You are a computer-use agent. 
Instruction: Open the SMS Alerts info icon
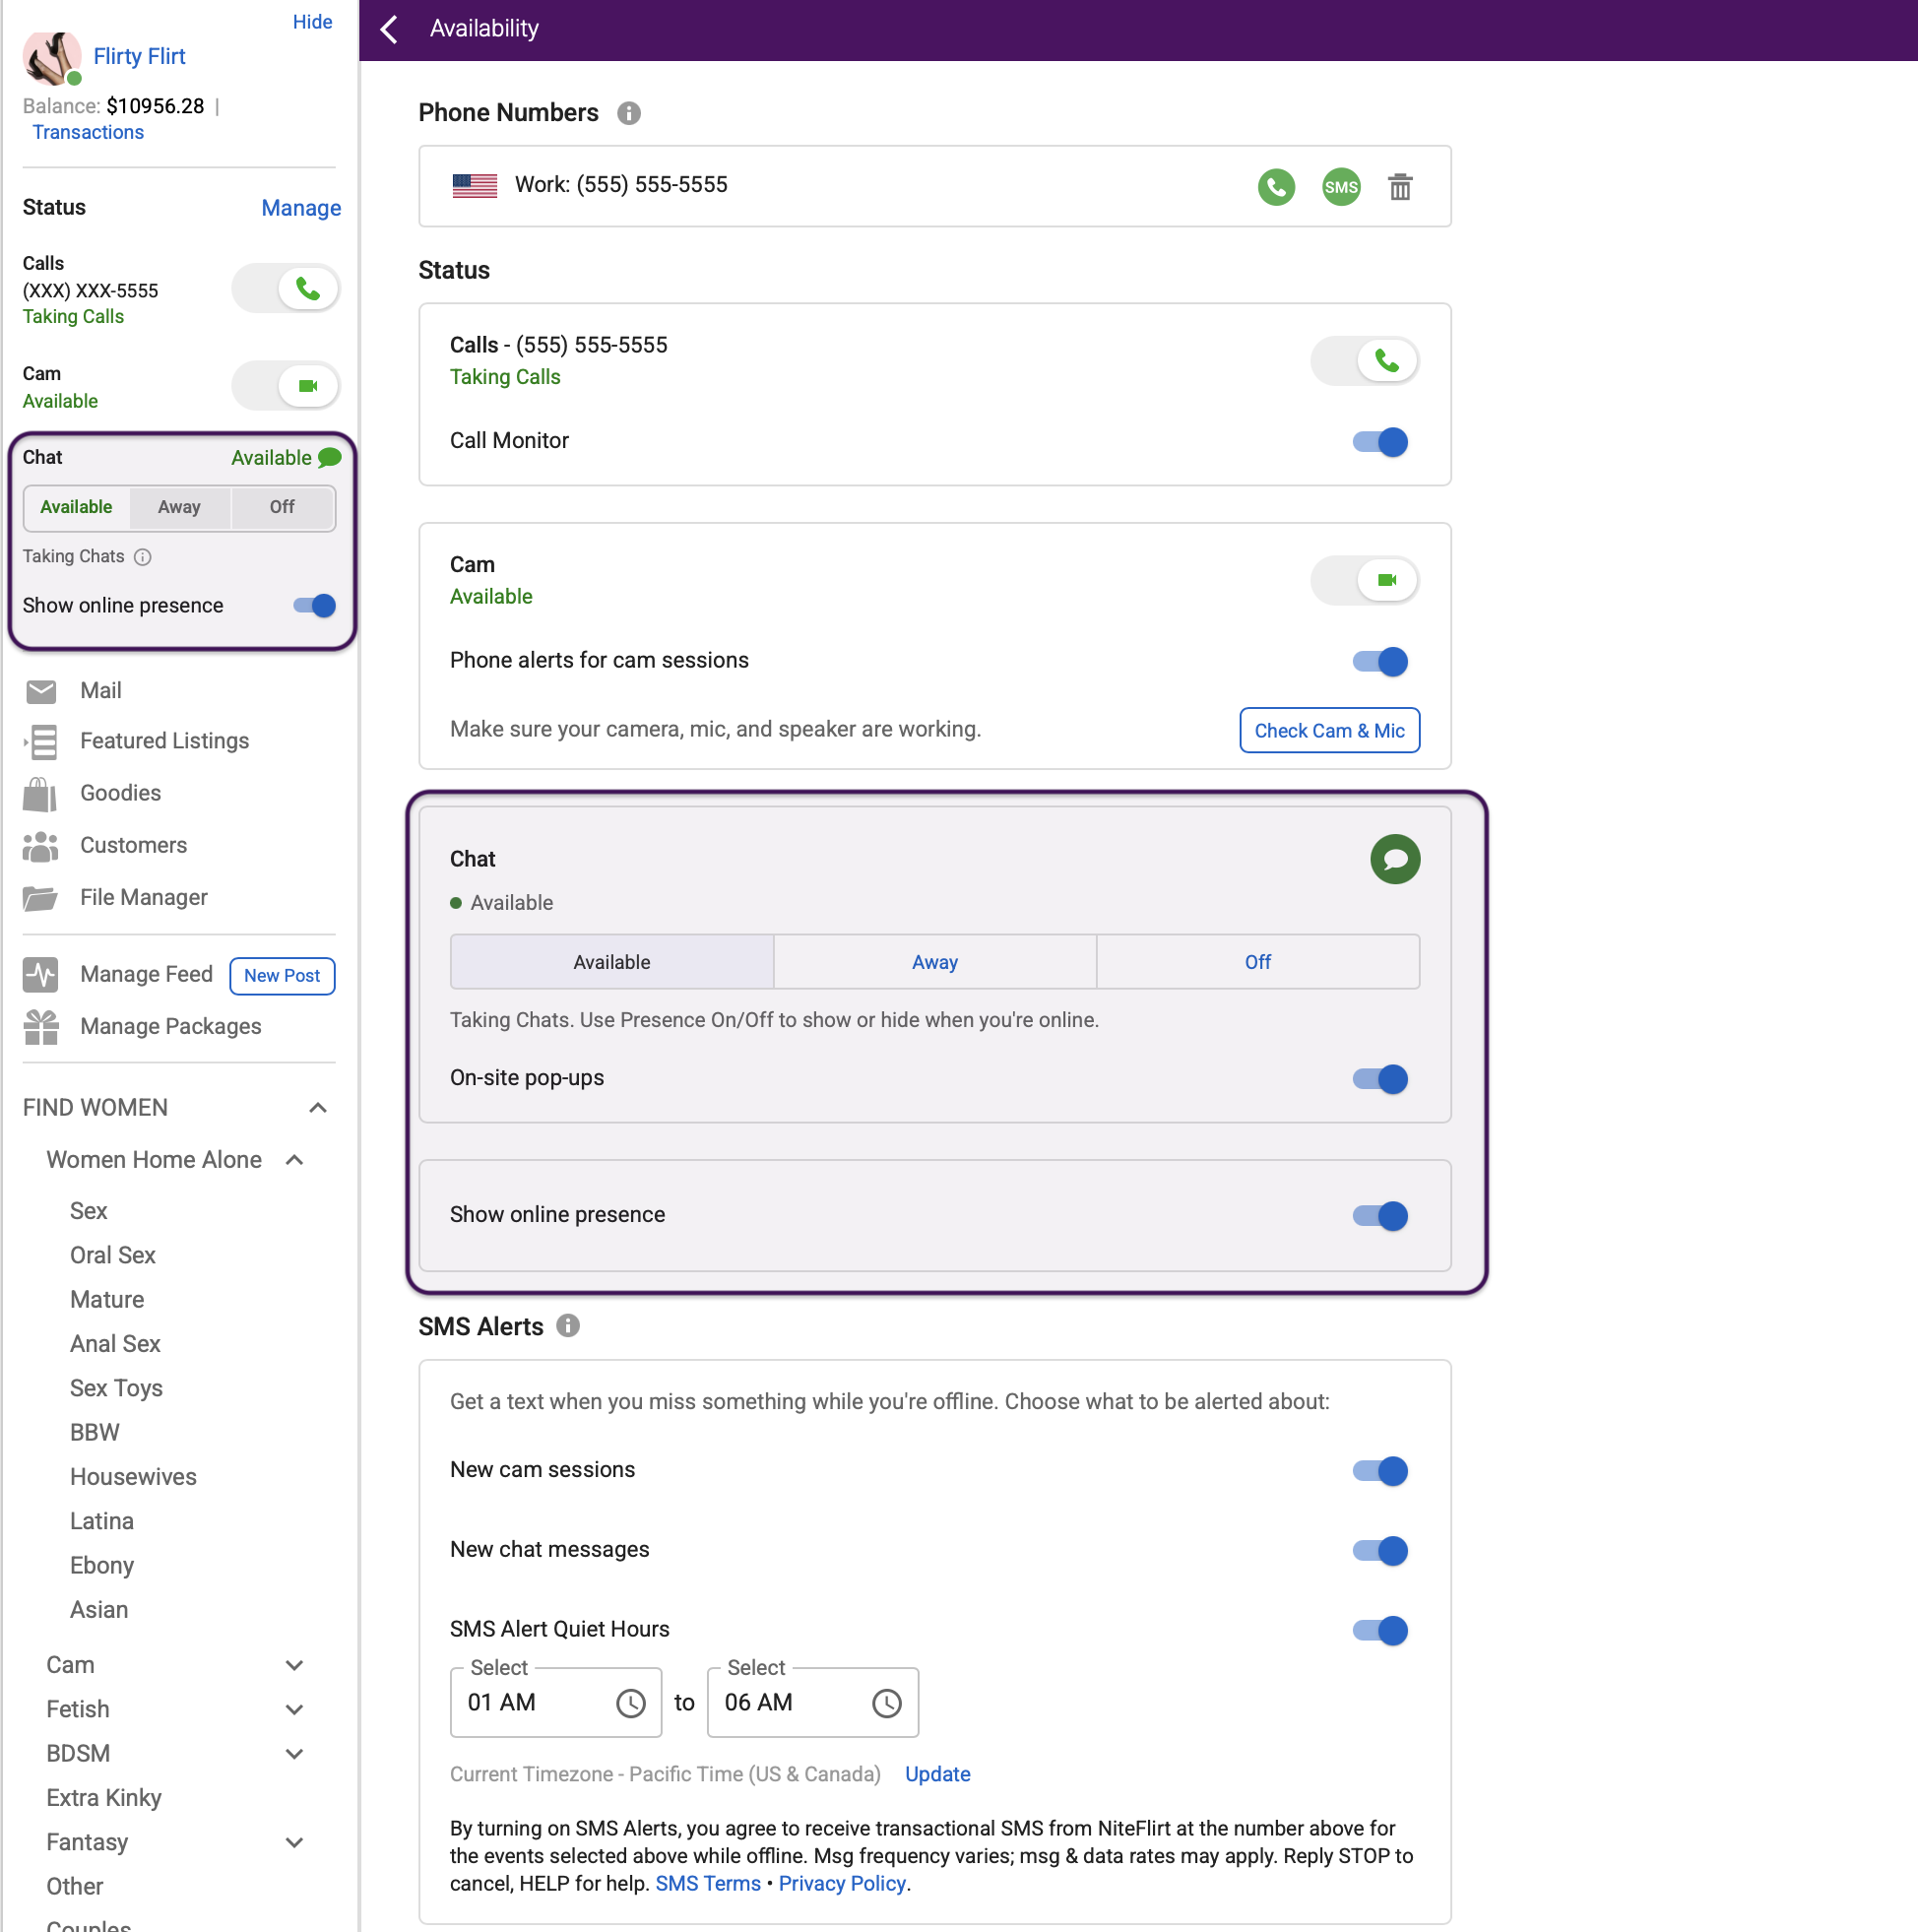tap(568, 1326)
